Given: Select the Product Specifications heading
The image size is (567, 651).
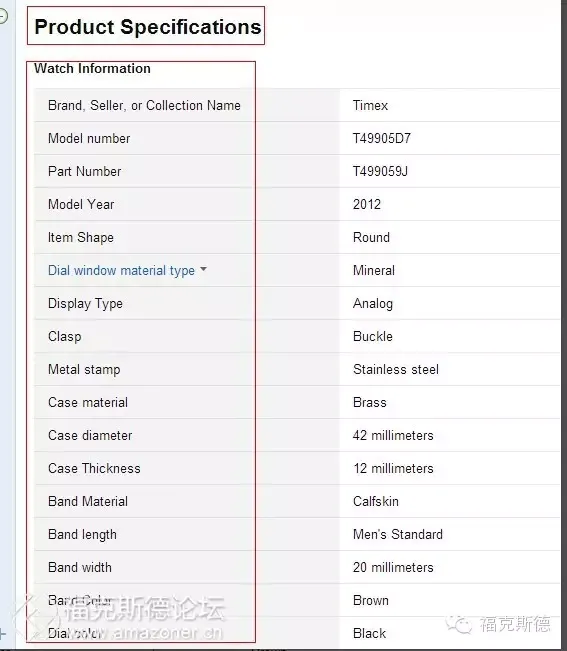Looking at the screenshot, I should [x=148, y=27].
